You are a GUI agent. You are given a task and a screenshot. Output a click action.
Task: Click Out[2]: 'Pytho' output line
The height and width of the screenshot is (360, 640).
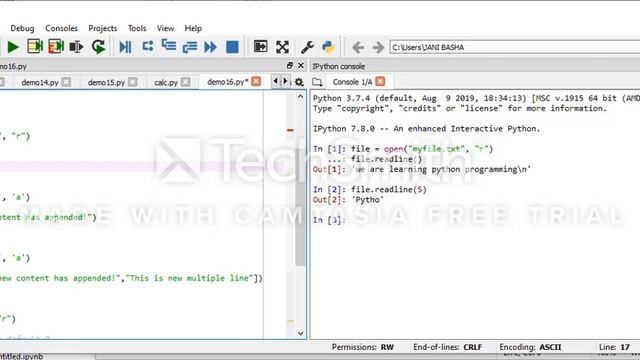pos(348,200)
